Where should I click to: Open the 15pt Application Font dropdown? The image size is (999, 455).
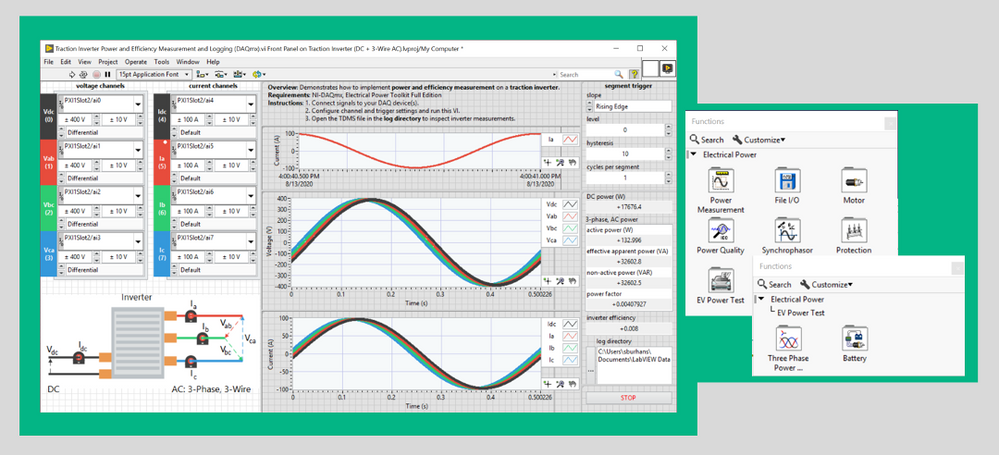152,74
